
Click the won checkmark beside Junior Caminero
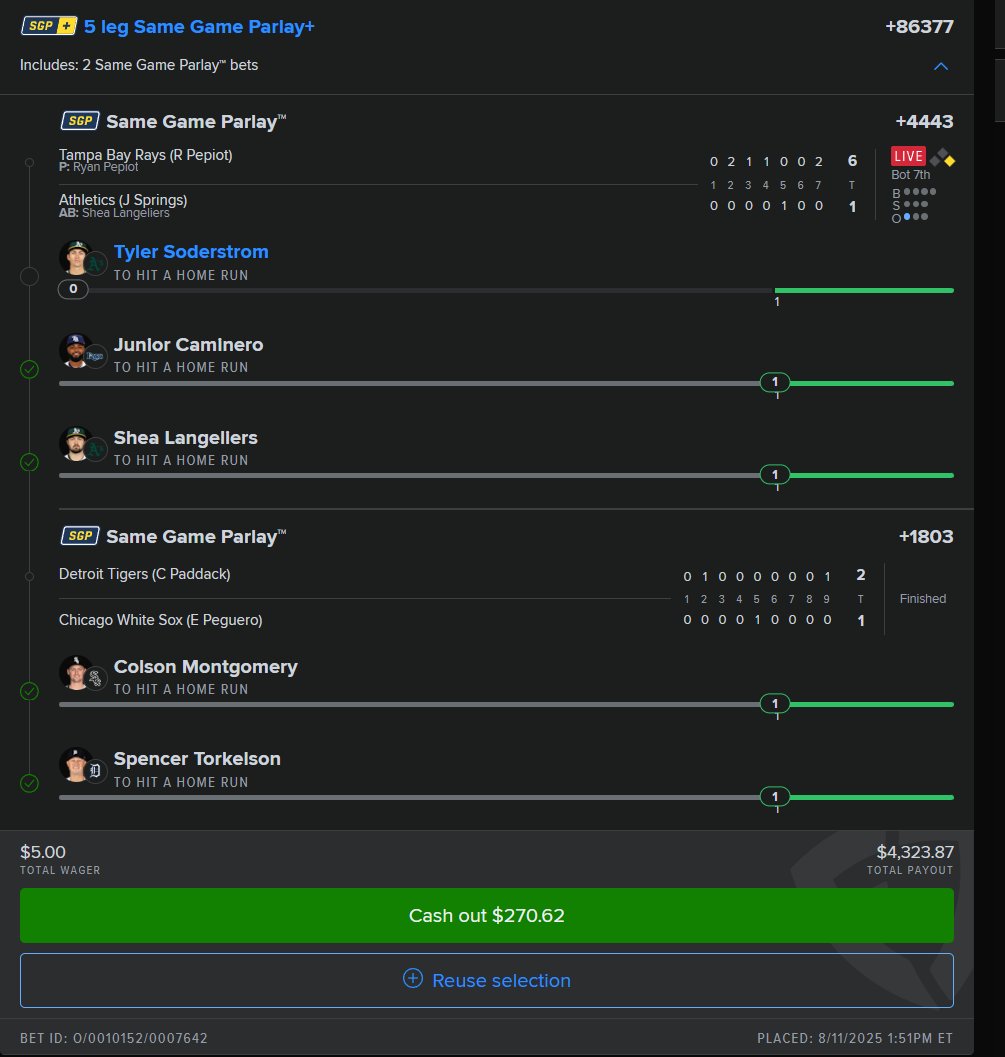(29, 369)
